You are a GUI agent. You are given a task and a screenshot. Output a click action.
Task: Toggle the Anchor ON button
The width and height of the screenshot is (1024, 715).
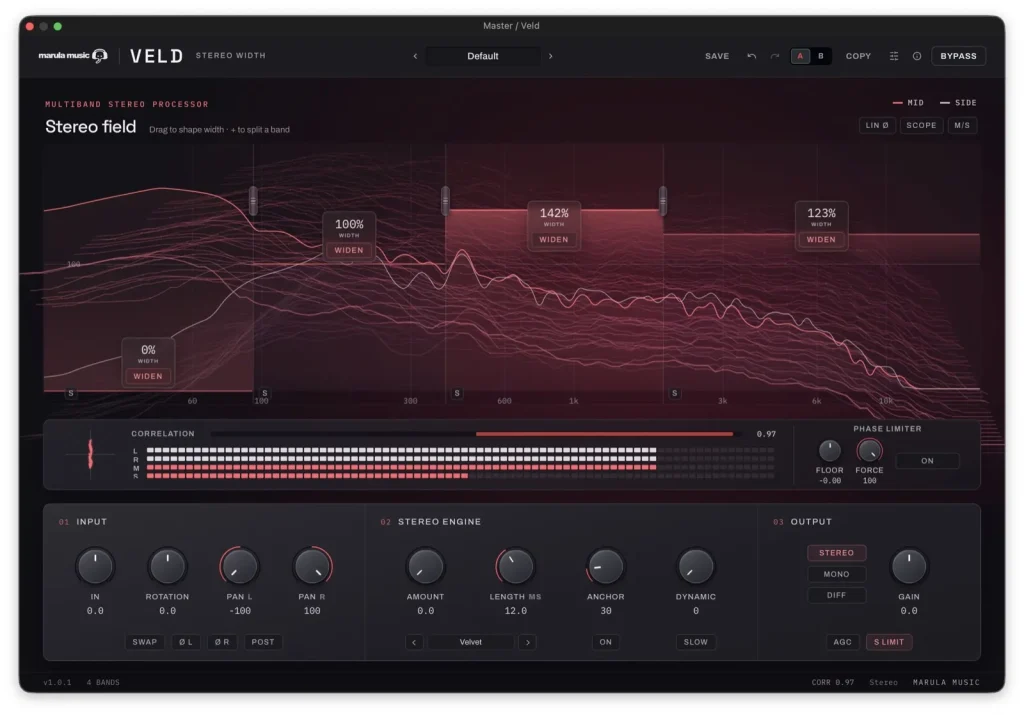point(605,643)
